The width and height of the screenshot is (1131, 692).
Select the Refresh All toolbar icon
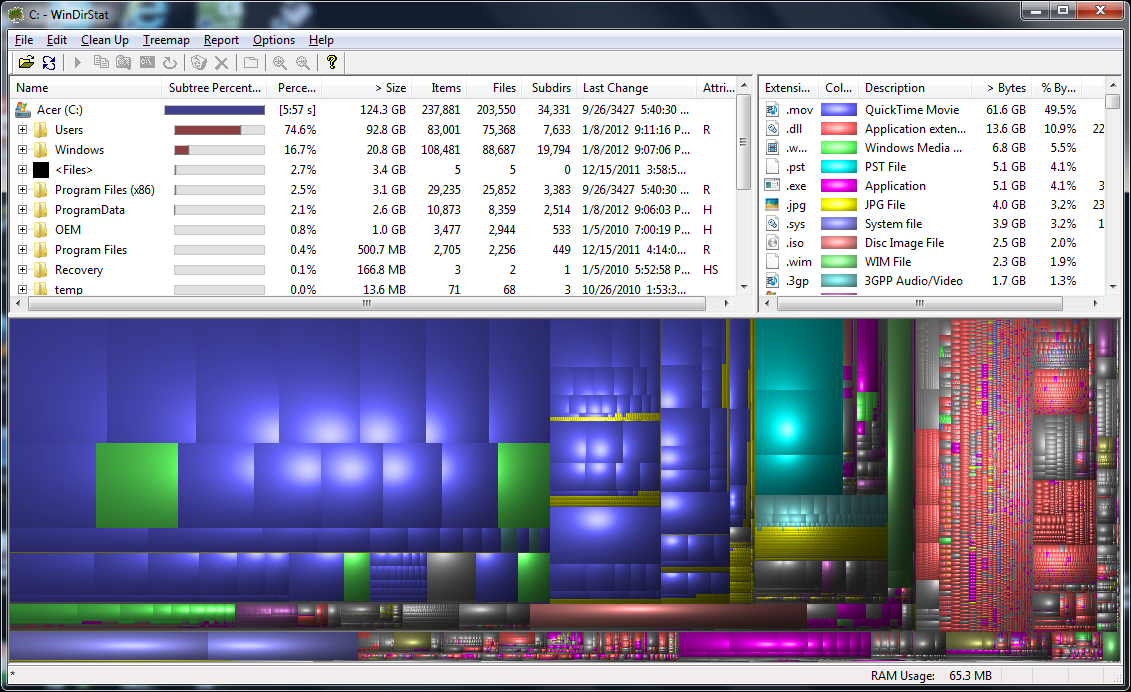point(49,62)
